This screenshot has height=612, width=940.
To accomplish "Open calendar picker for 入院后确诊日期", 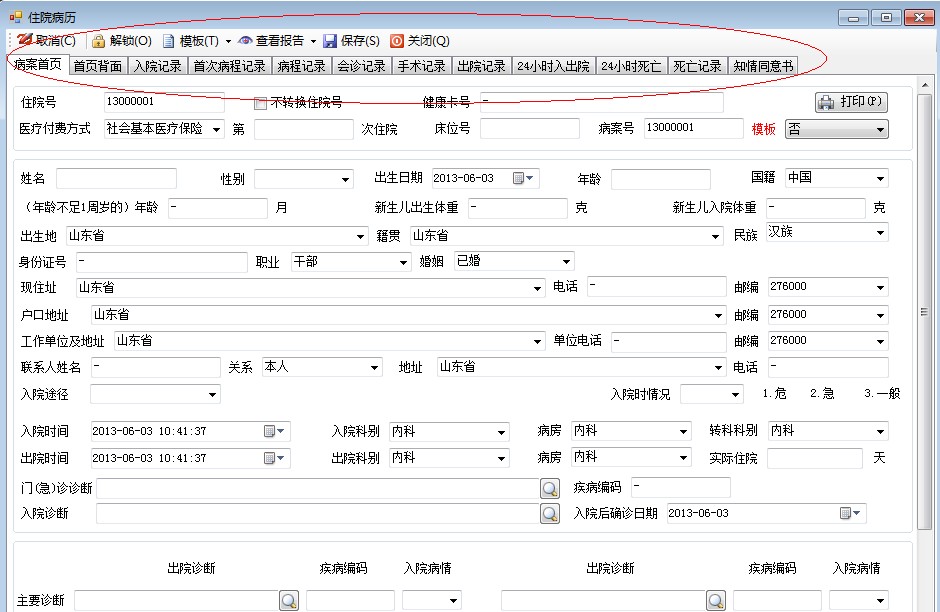I will coord(850,513).
